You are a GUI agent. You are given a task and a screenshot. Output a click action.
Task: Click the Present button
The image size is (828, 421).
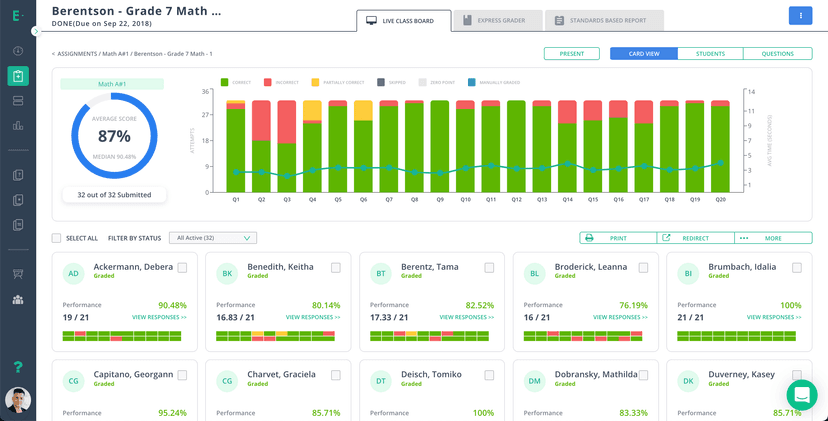coord(571,54)
